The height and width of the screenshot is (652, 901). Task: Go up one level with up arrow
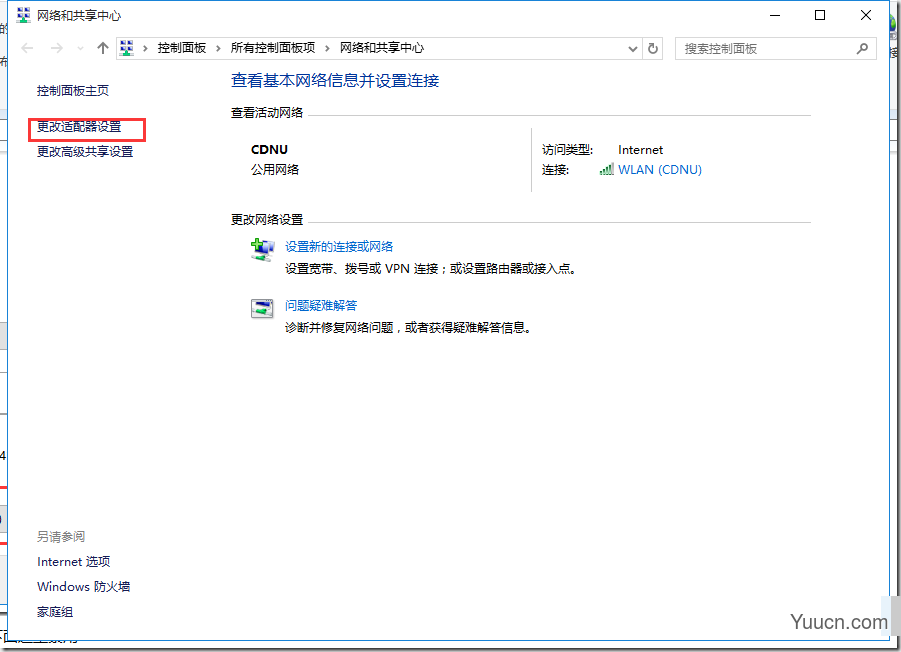pyautogui.click(x=103, y=48)
